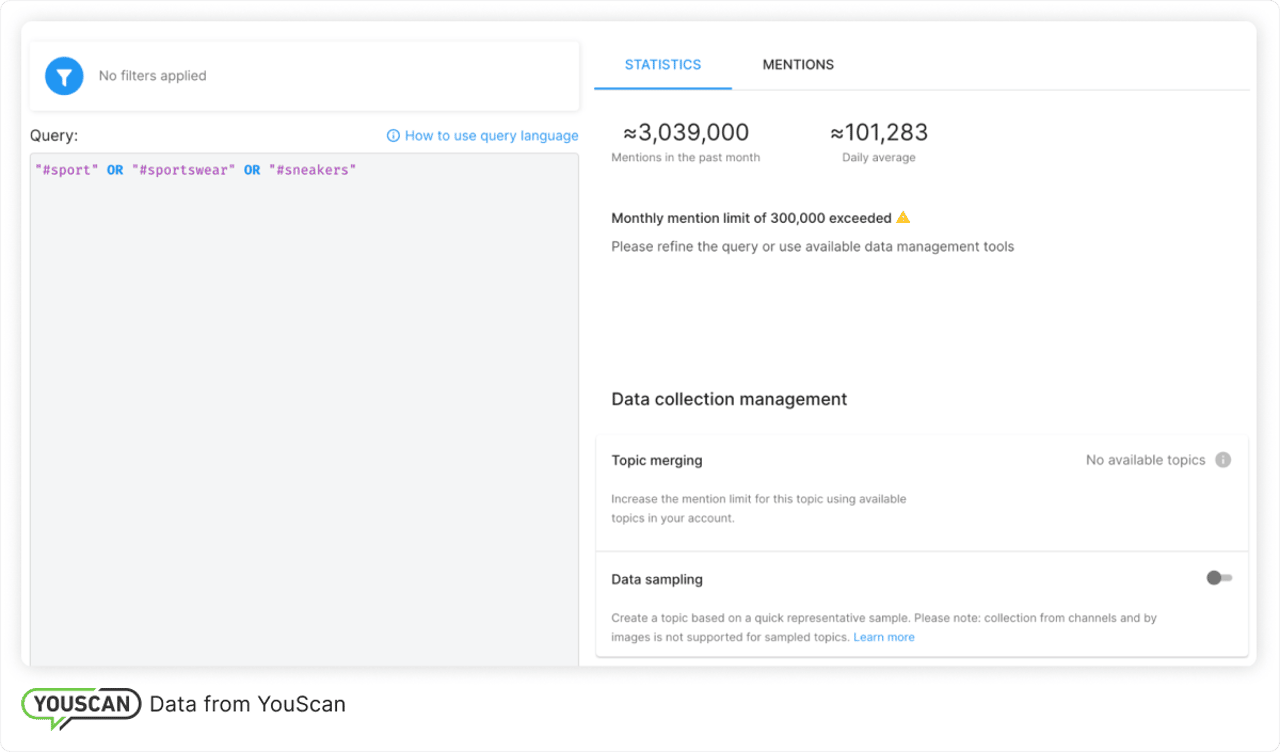Click the info icon beside query language help
1280x752 pixels.
point(393,136)
